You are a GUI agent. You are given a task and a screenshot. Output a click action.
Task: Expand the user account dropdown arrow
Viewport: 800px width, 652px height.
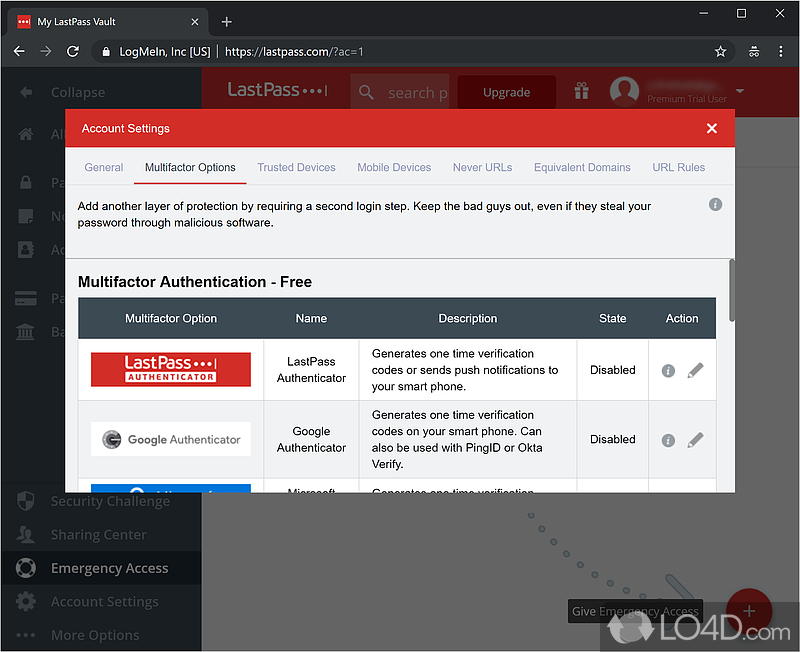pyautogui.click(x=740, y=91)
